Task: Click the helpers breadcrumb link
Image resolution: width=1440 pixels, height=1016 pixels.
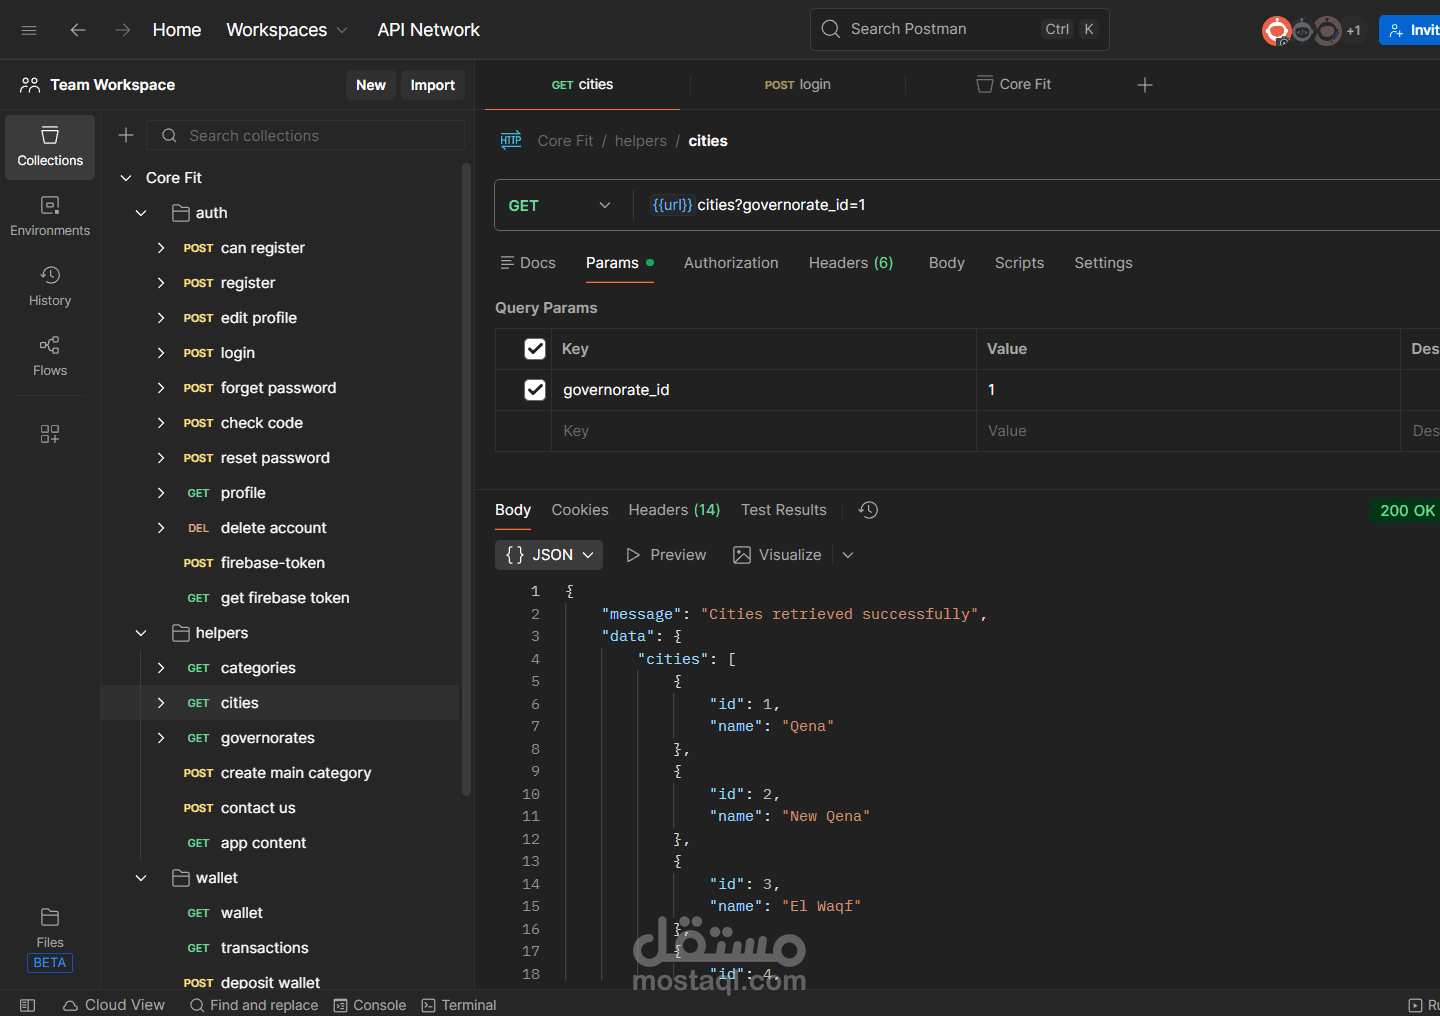Action: (641, 141)
